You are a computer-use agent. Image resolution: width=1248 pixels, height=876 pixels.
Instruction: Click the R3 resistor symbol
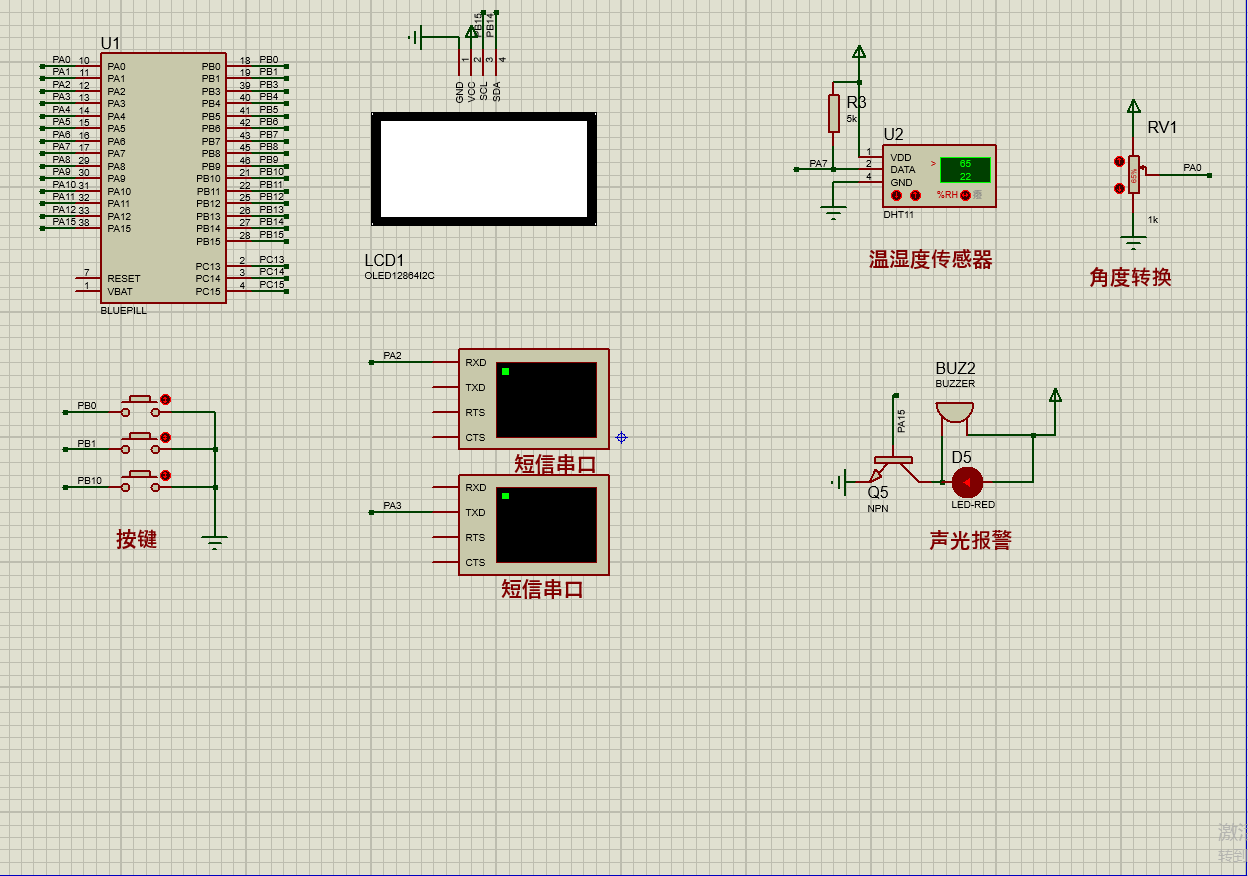[x=833, y=113]
